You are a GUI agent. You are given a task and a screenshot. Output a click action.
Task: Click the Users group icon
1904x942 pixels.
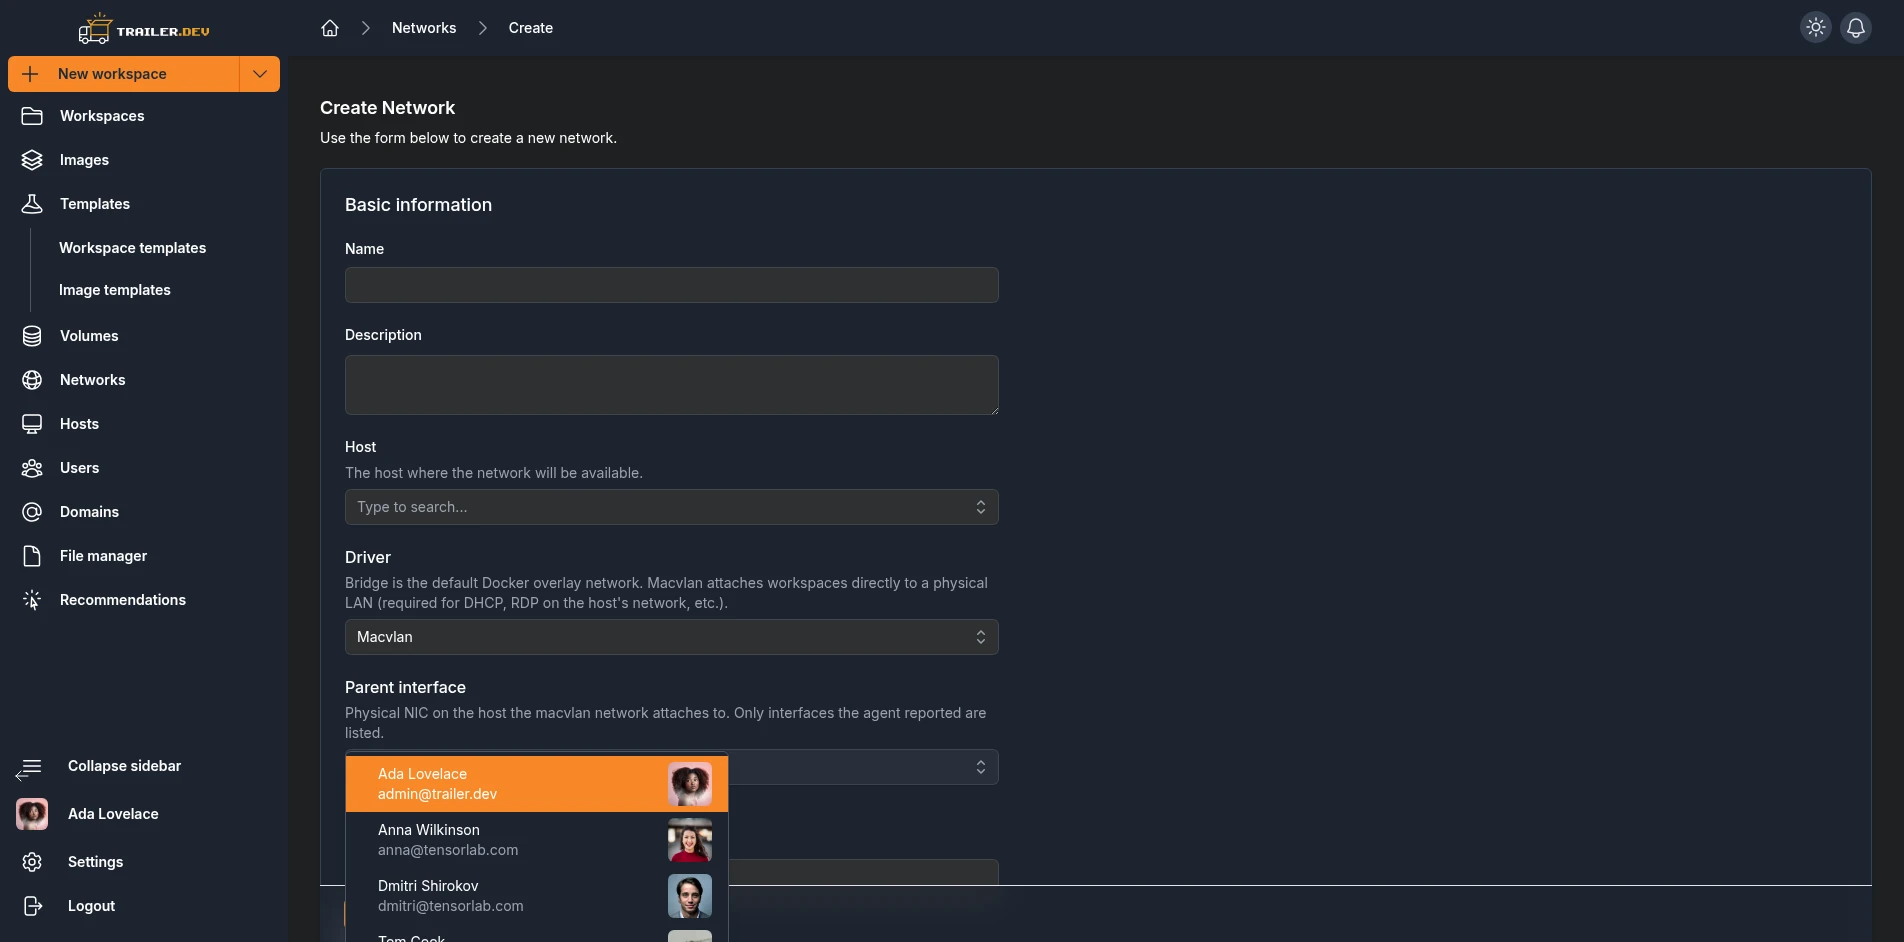point(32,468)
